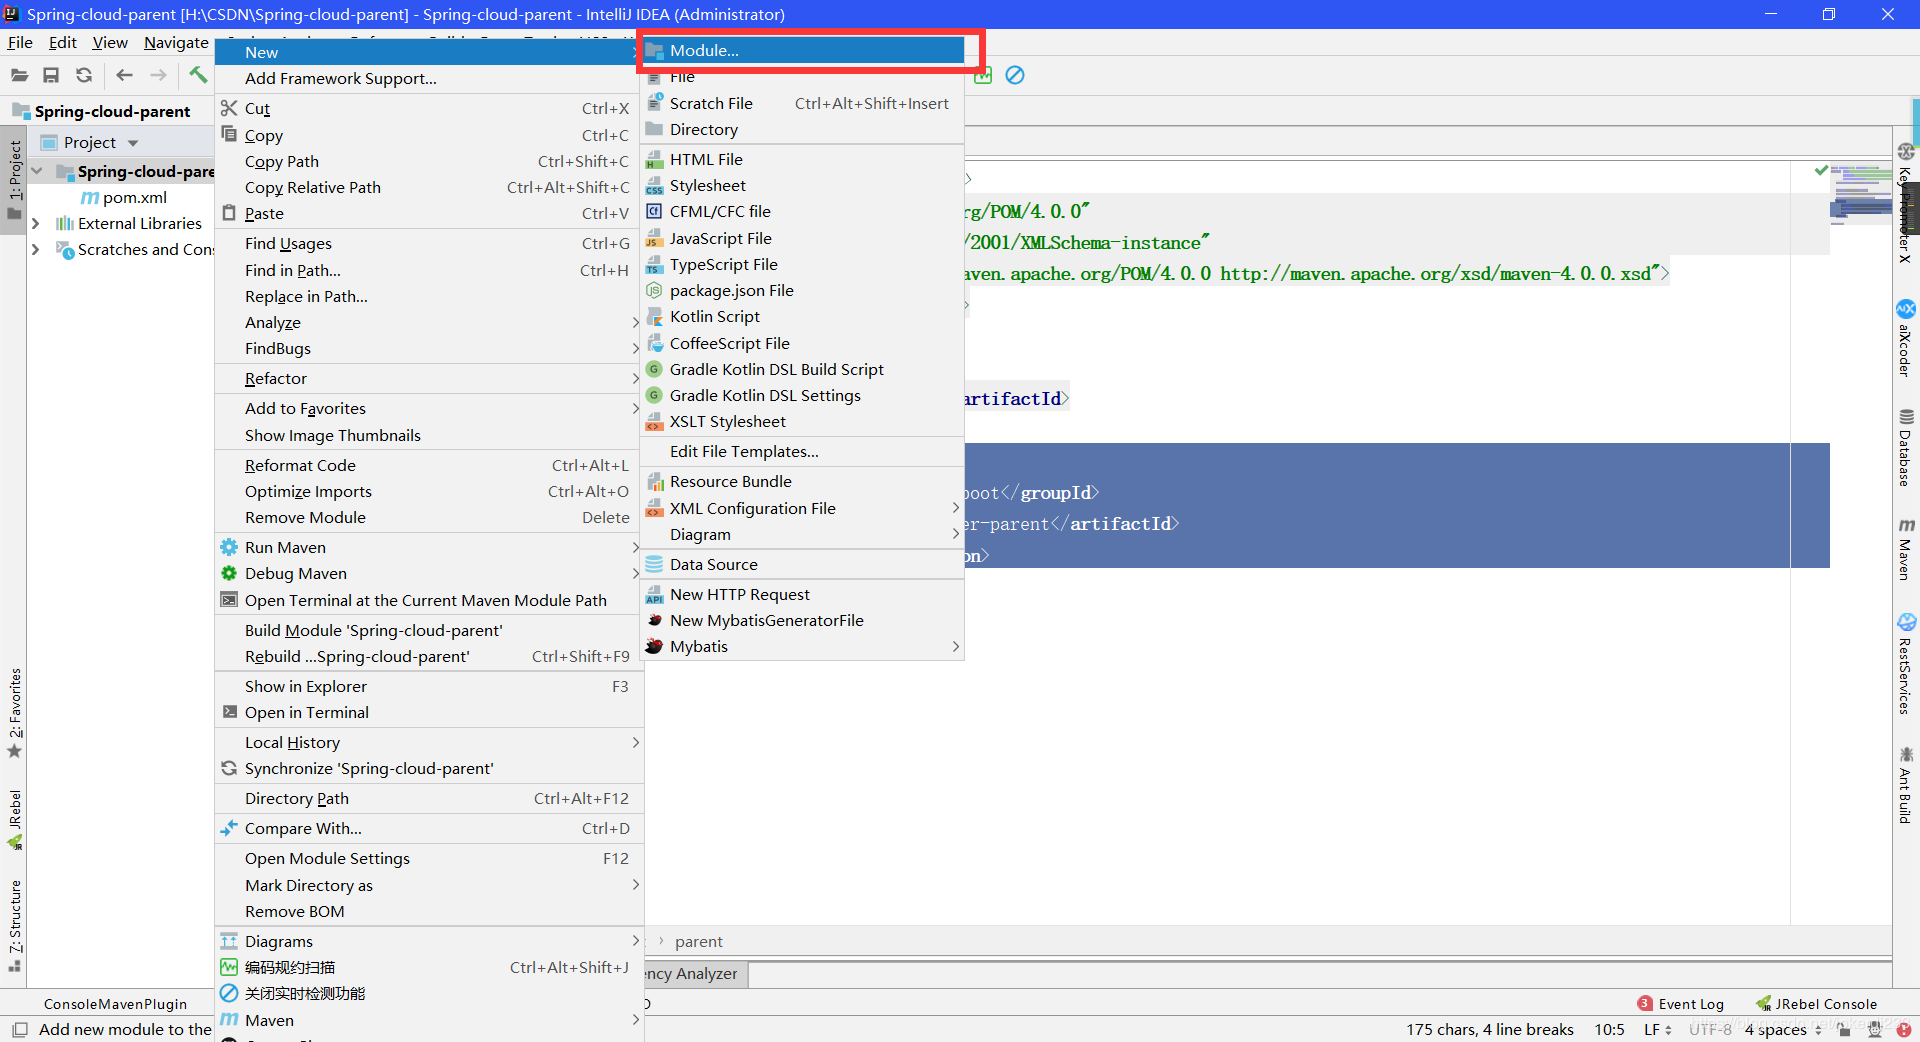Viewport: 1920px width, 1042px height.
Task: Choose Kotlin Script in submenu
Action: [803, 316]
